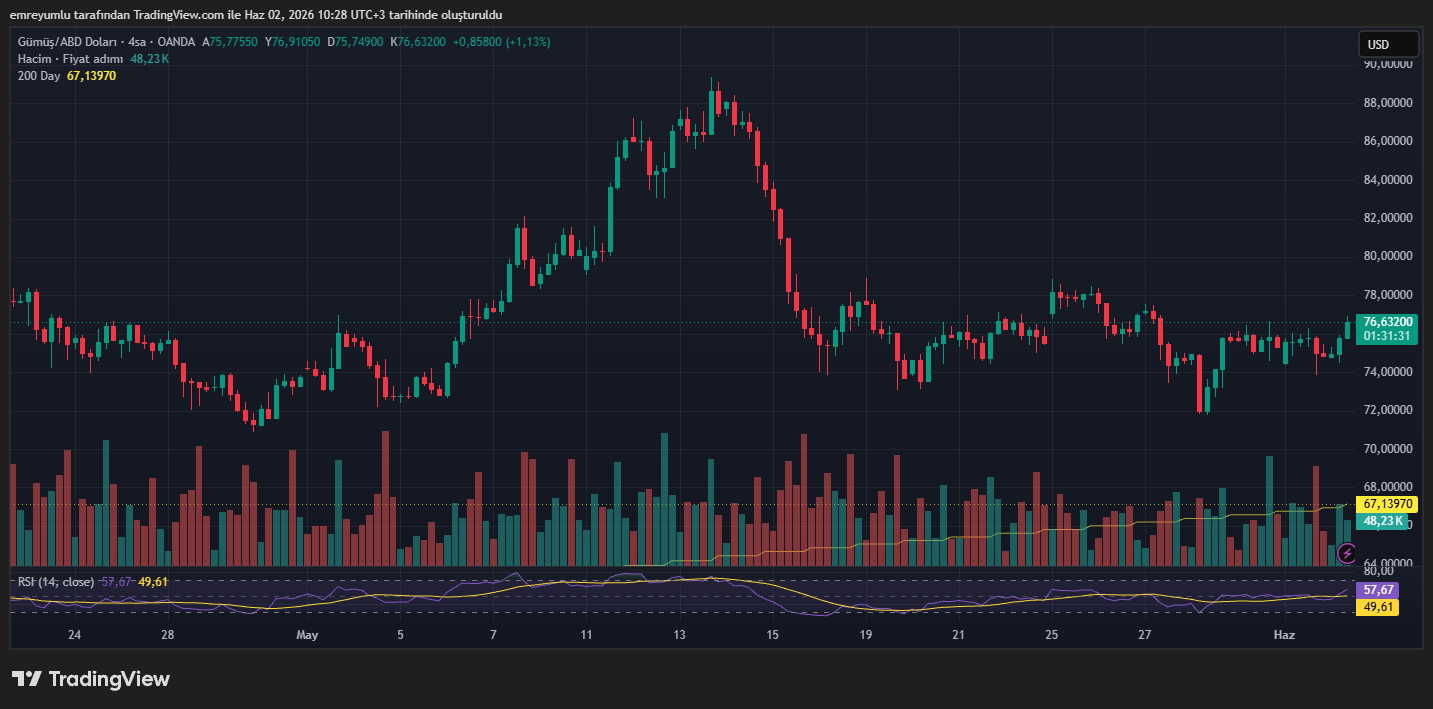
Task: Click the date label 13 on time axis
Action: (679, 635)
